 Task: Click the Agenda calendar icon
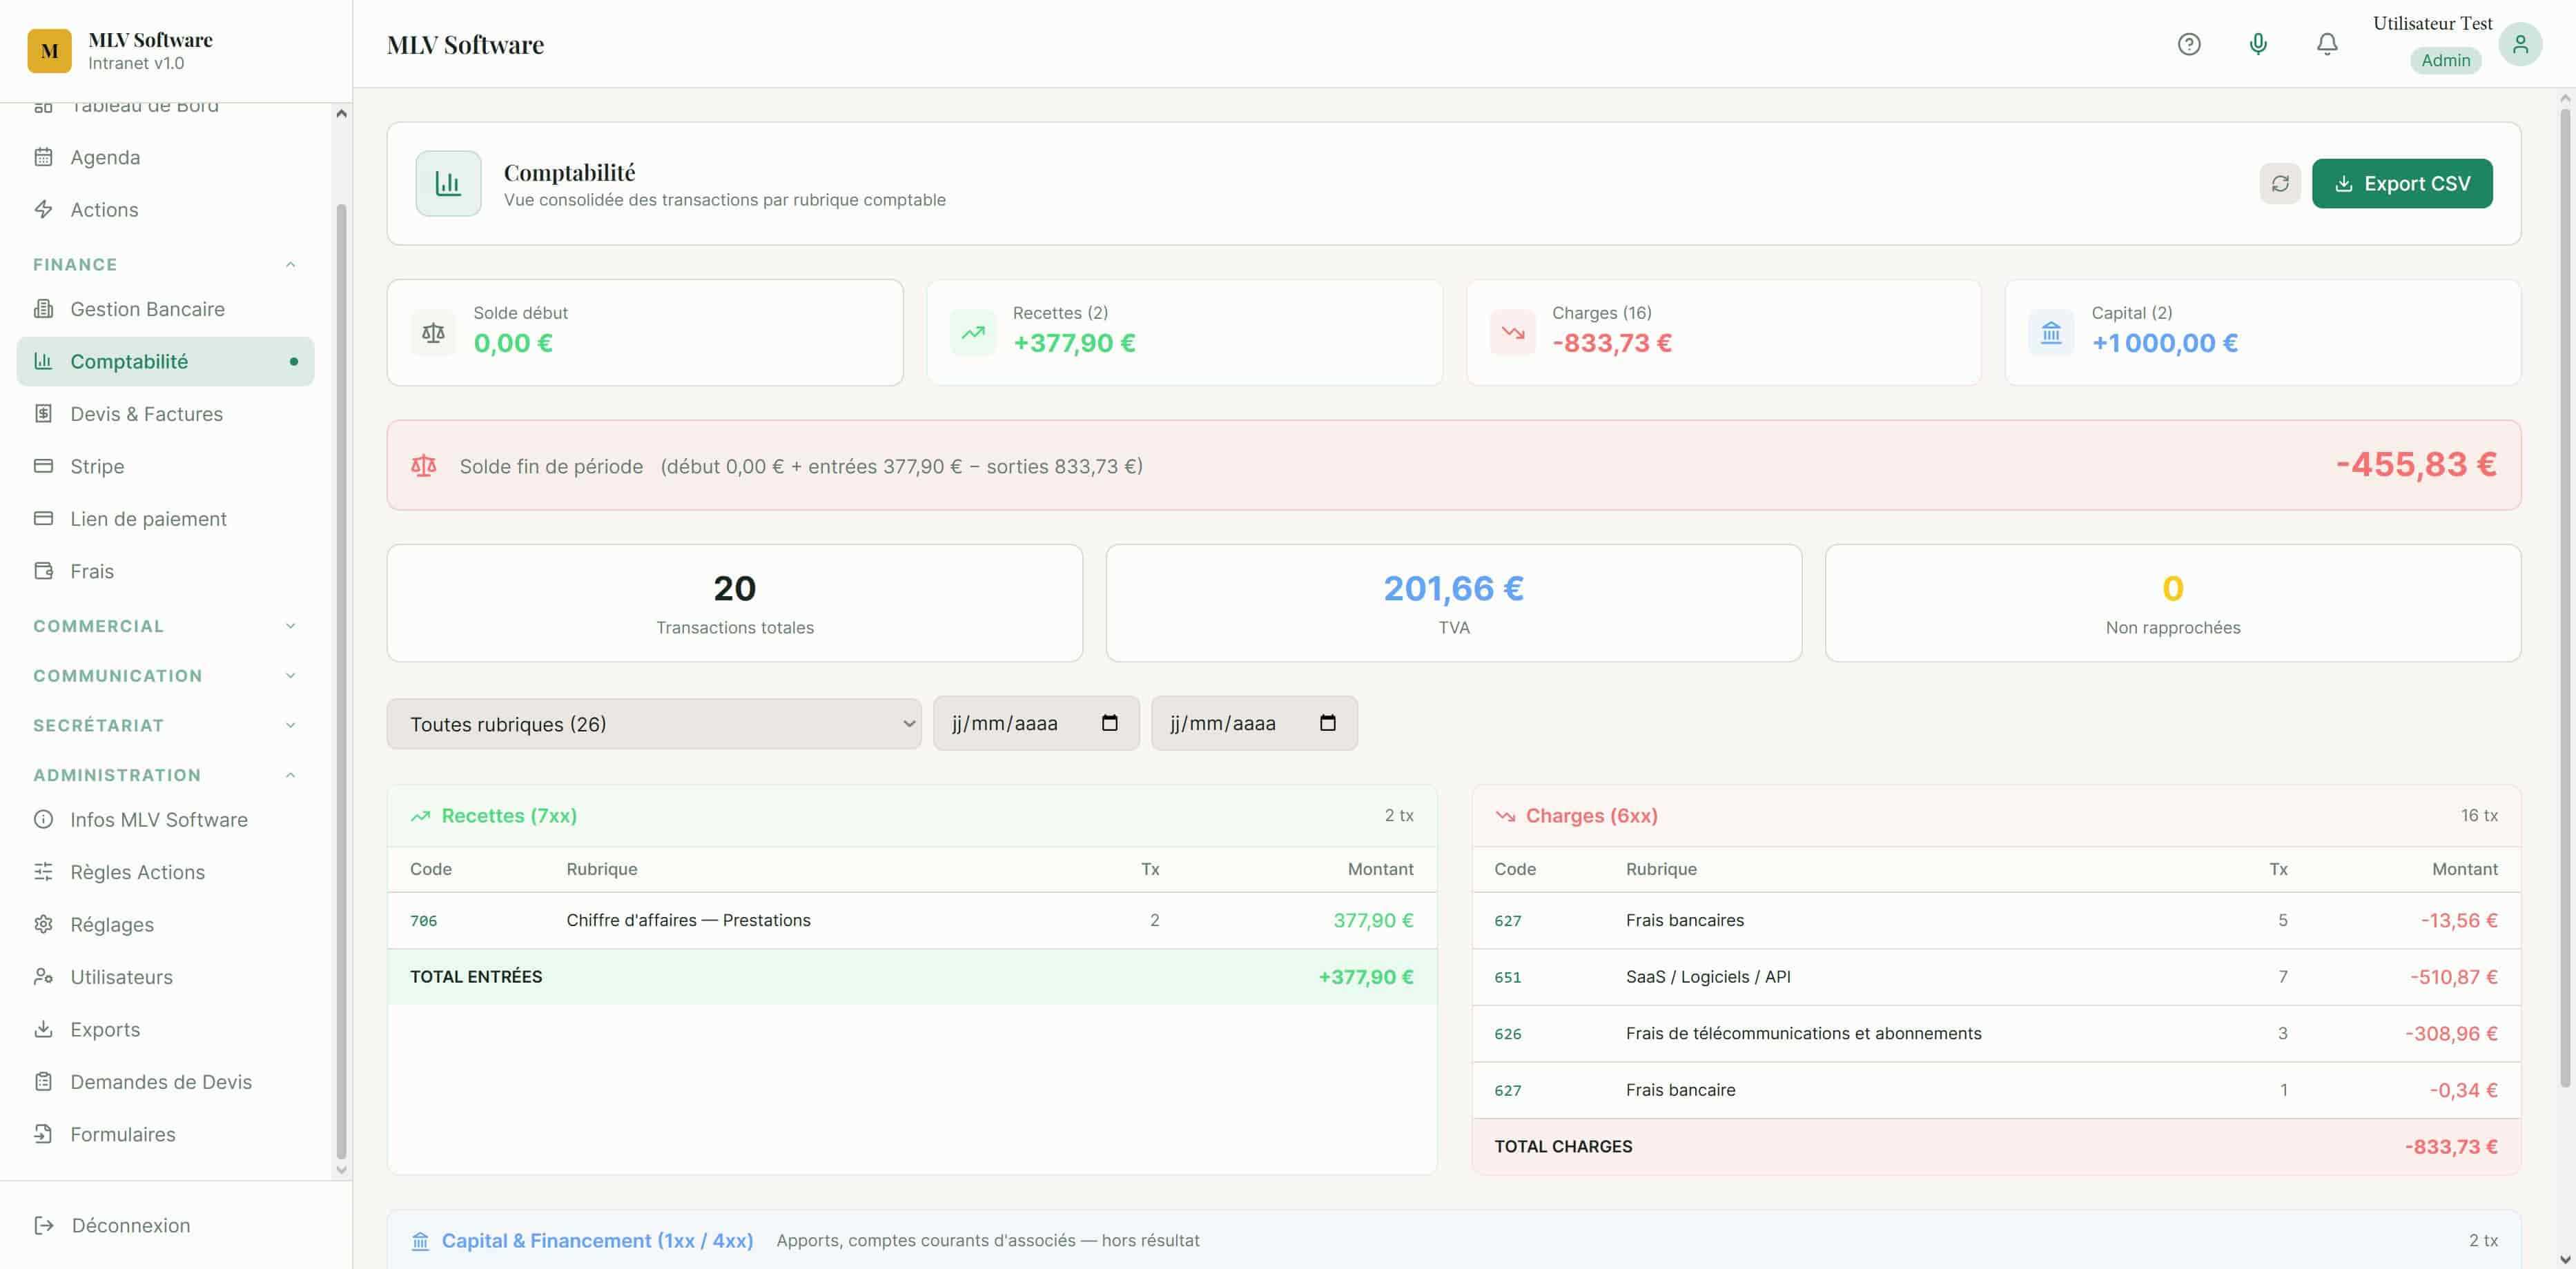click(43, 157)
